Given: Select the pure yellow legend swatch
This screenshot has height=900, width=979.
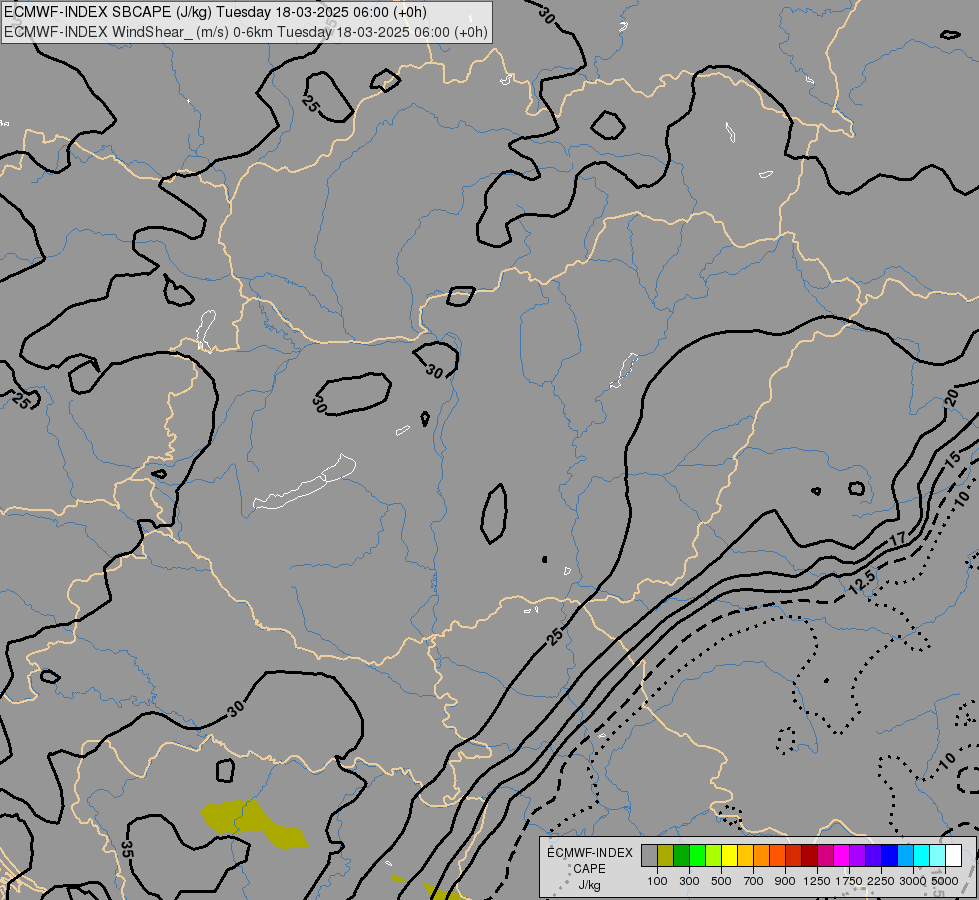Looking at the screenshot, I should click(729, 855).
